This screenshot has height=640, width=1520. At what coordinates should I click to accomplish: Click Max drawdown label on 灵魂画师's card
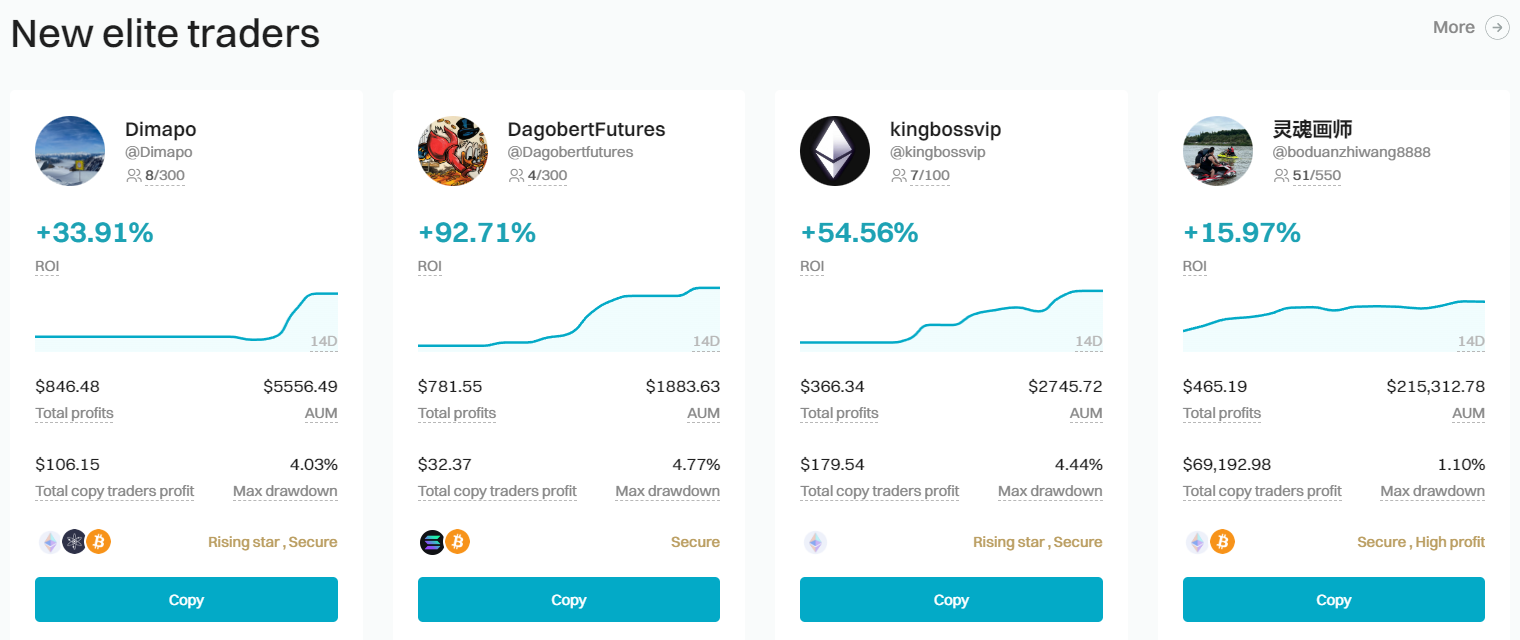pyautogui.click(x=1432, y=491)
